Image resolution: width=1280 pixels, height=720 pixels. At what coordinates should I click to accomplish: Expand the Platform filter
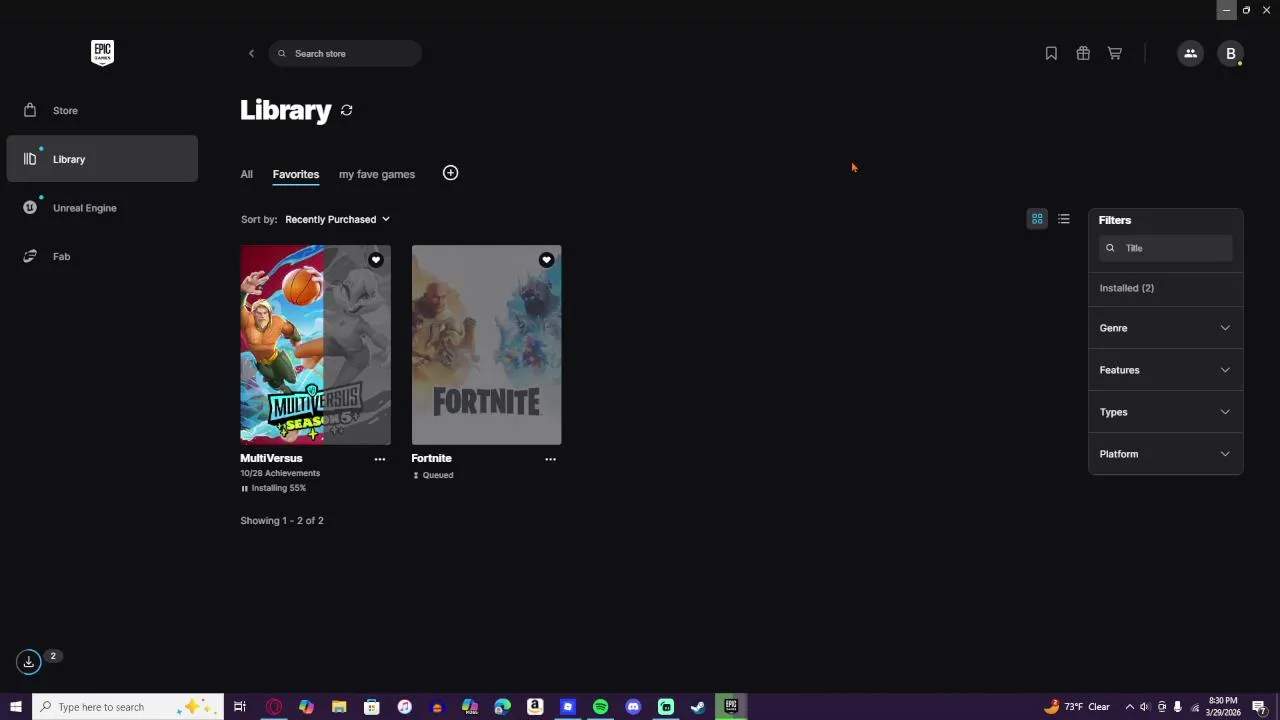tap(1166, 454)
